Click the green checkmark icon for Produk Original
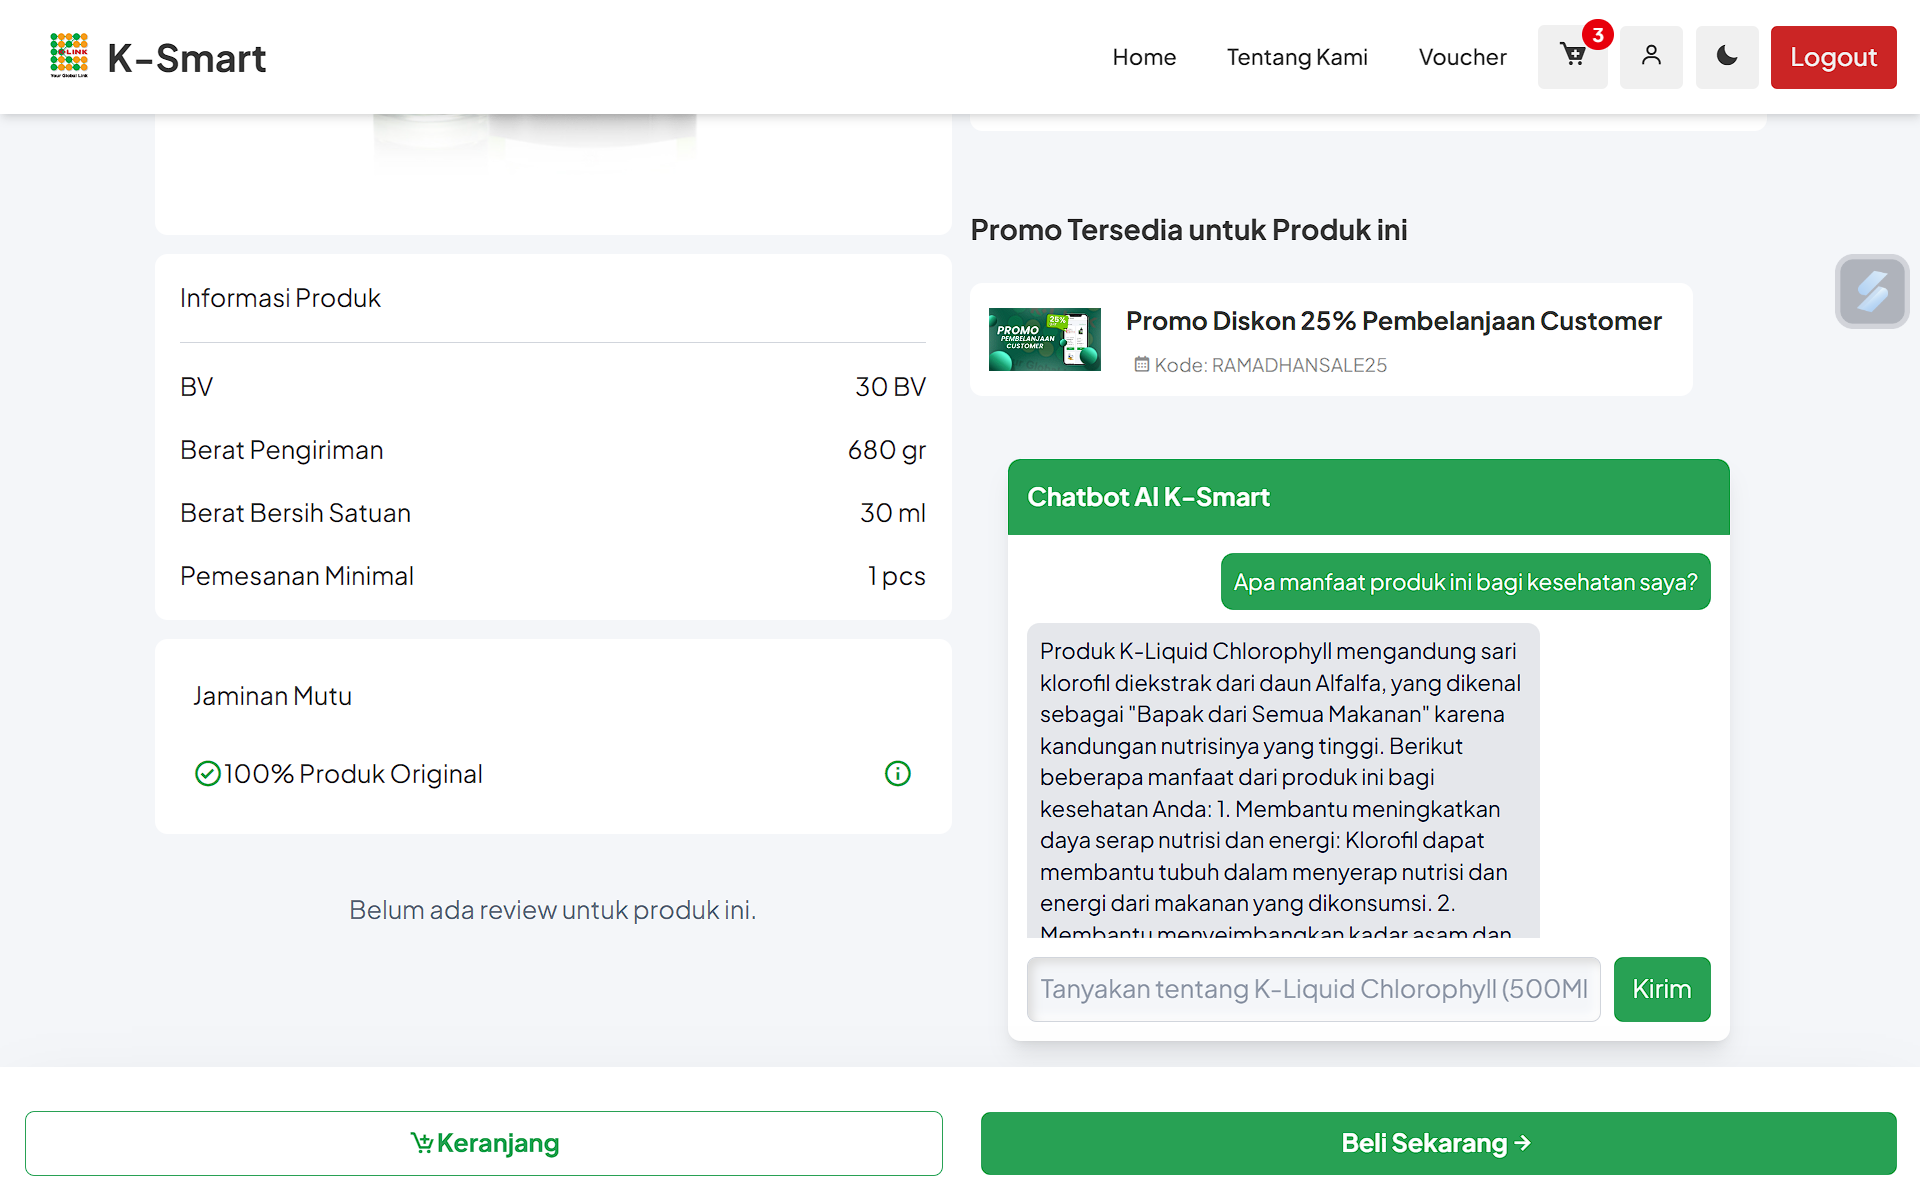The height and width of the screenshot is (1200, 1920). [207, 774]
